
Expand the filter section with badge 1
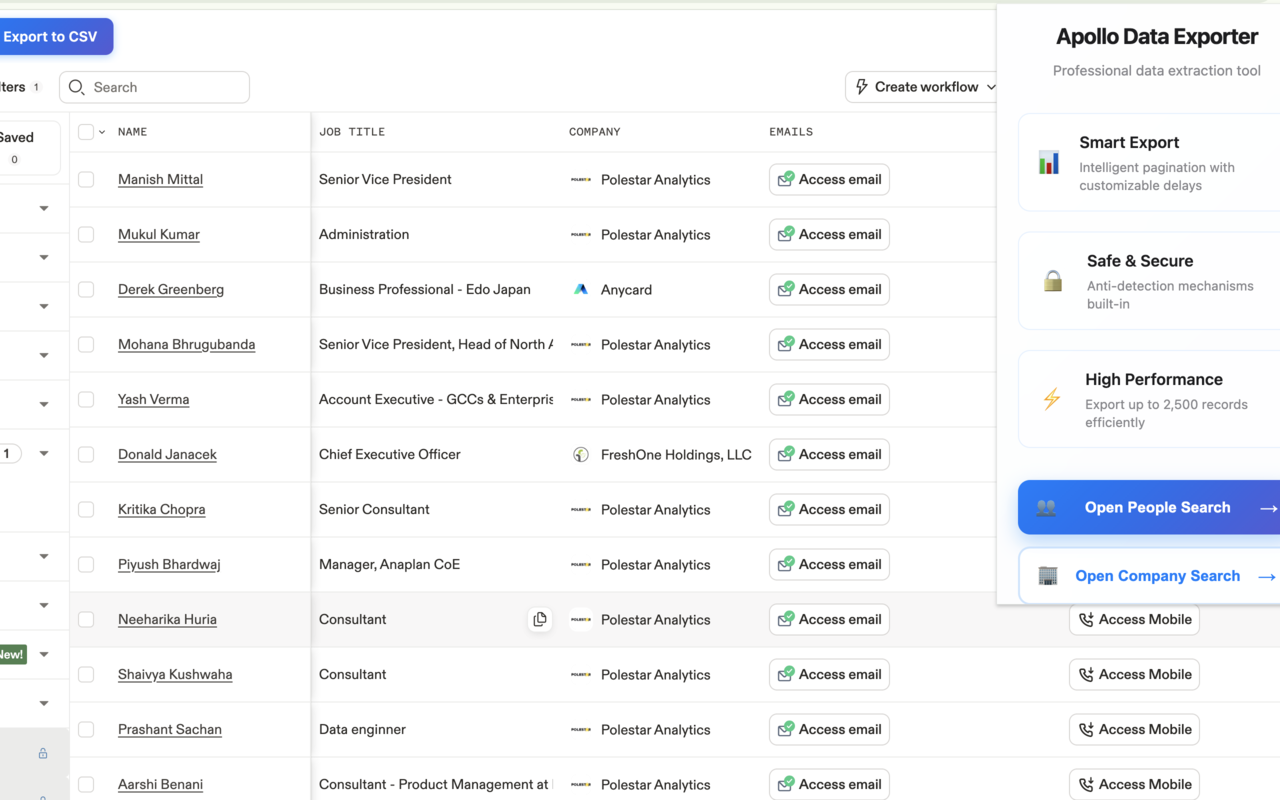(x=44, y=454)
